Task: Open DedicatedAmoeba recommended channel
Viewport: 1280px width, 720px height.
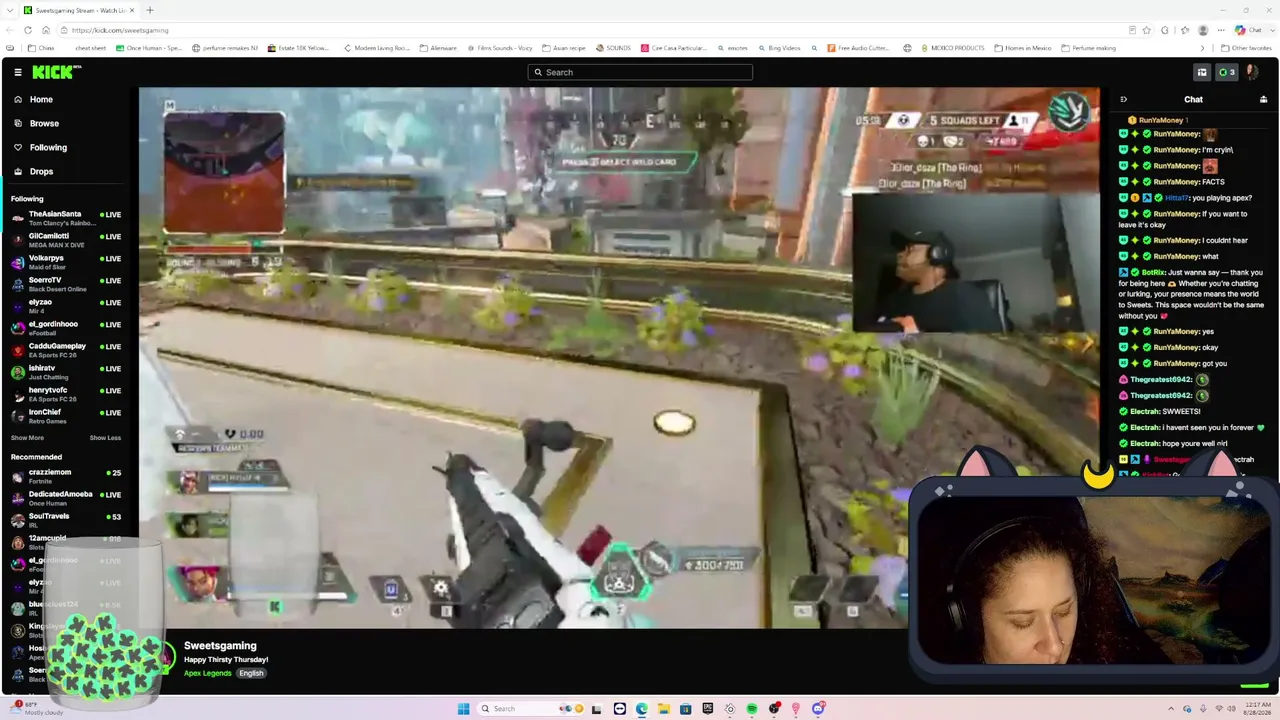Action: [x=66, y=498]
